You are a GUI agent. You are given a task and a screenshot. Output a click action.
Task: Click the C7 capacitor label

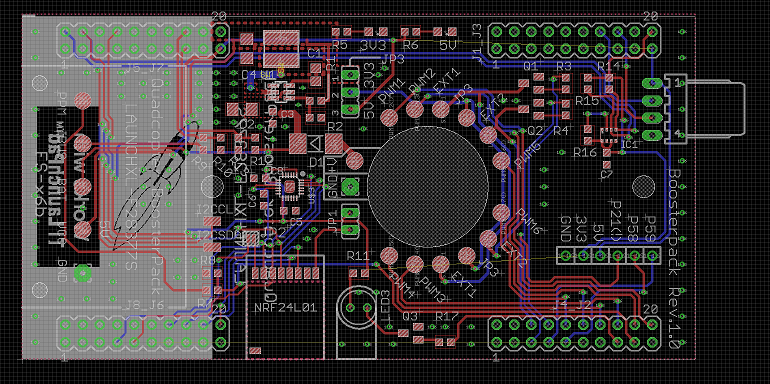point(607,173)
